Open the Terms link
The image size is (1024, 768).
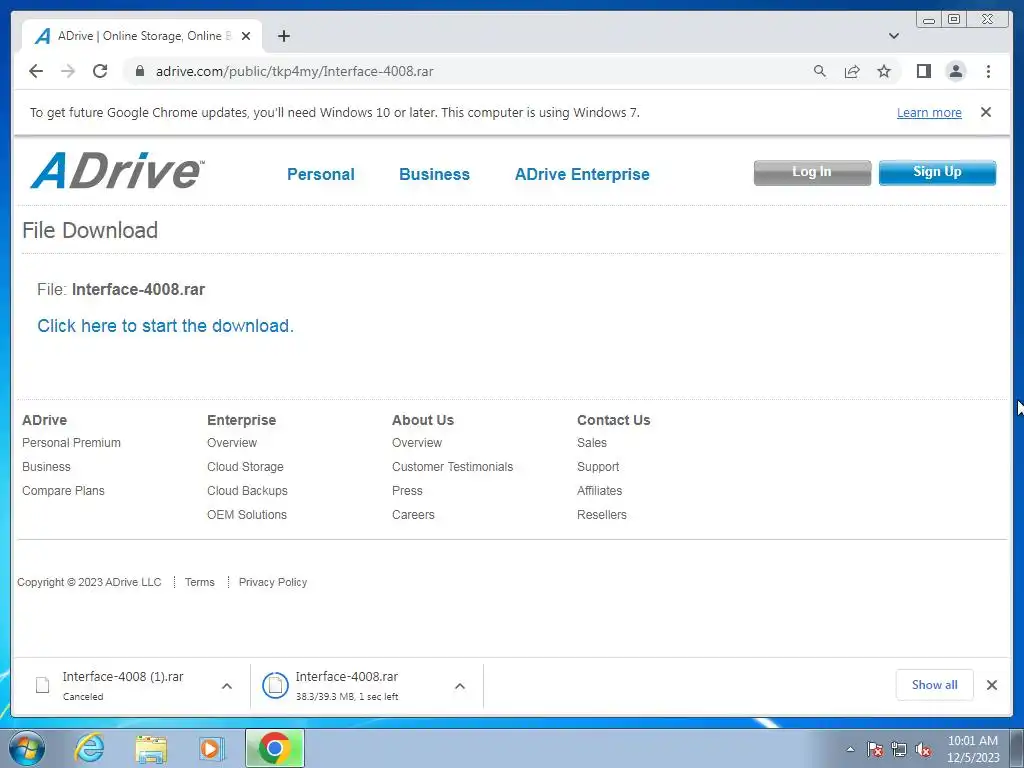pyautogui.click(x=199, y=582)
